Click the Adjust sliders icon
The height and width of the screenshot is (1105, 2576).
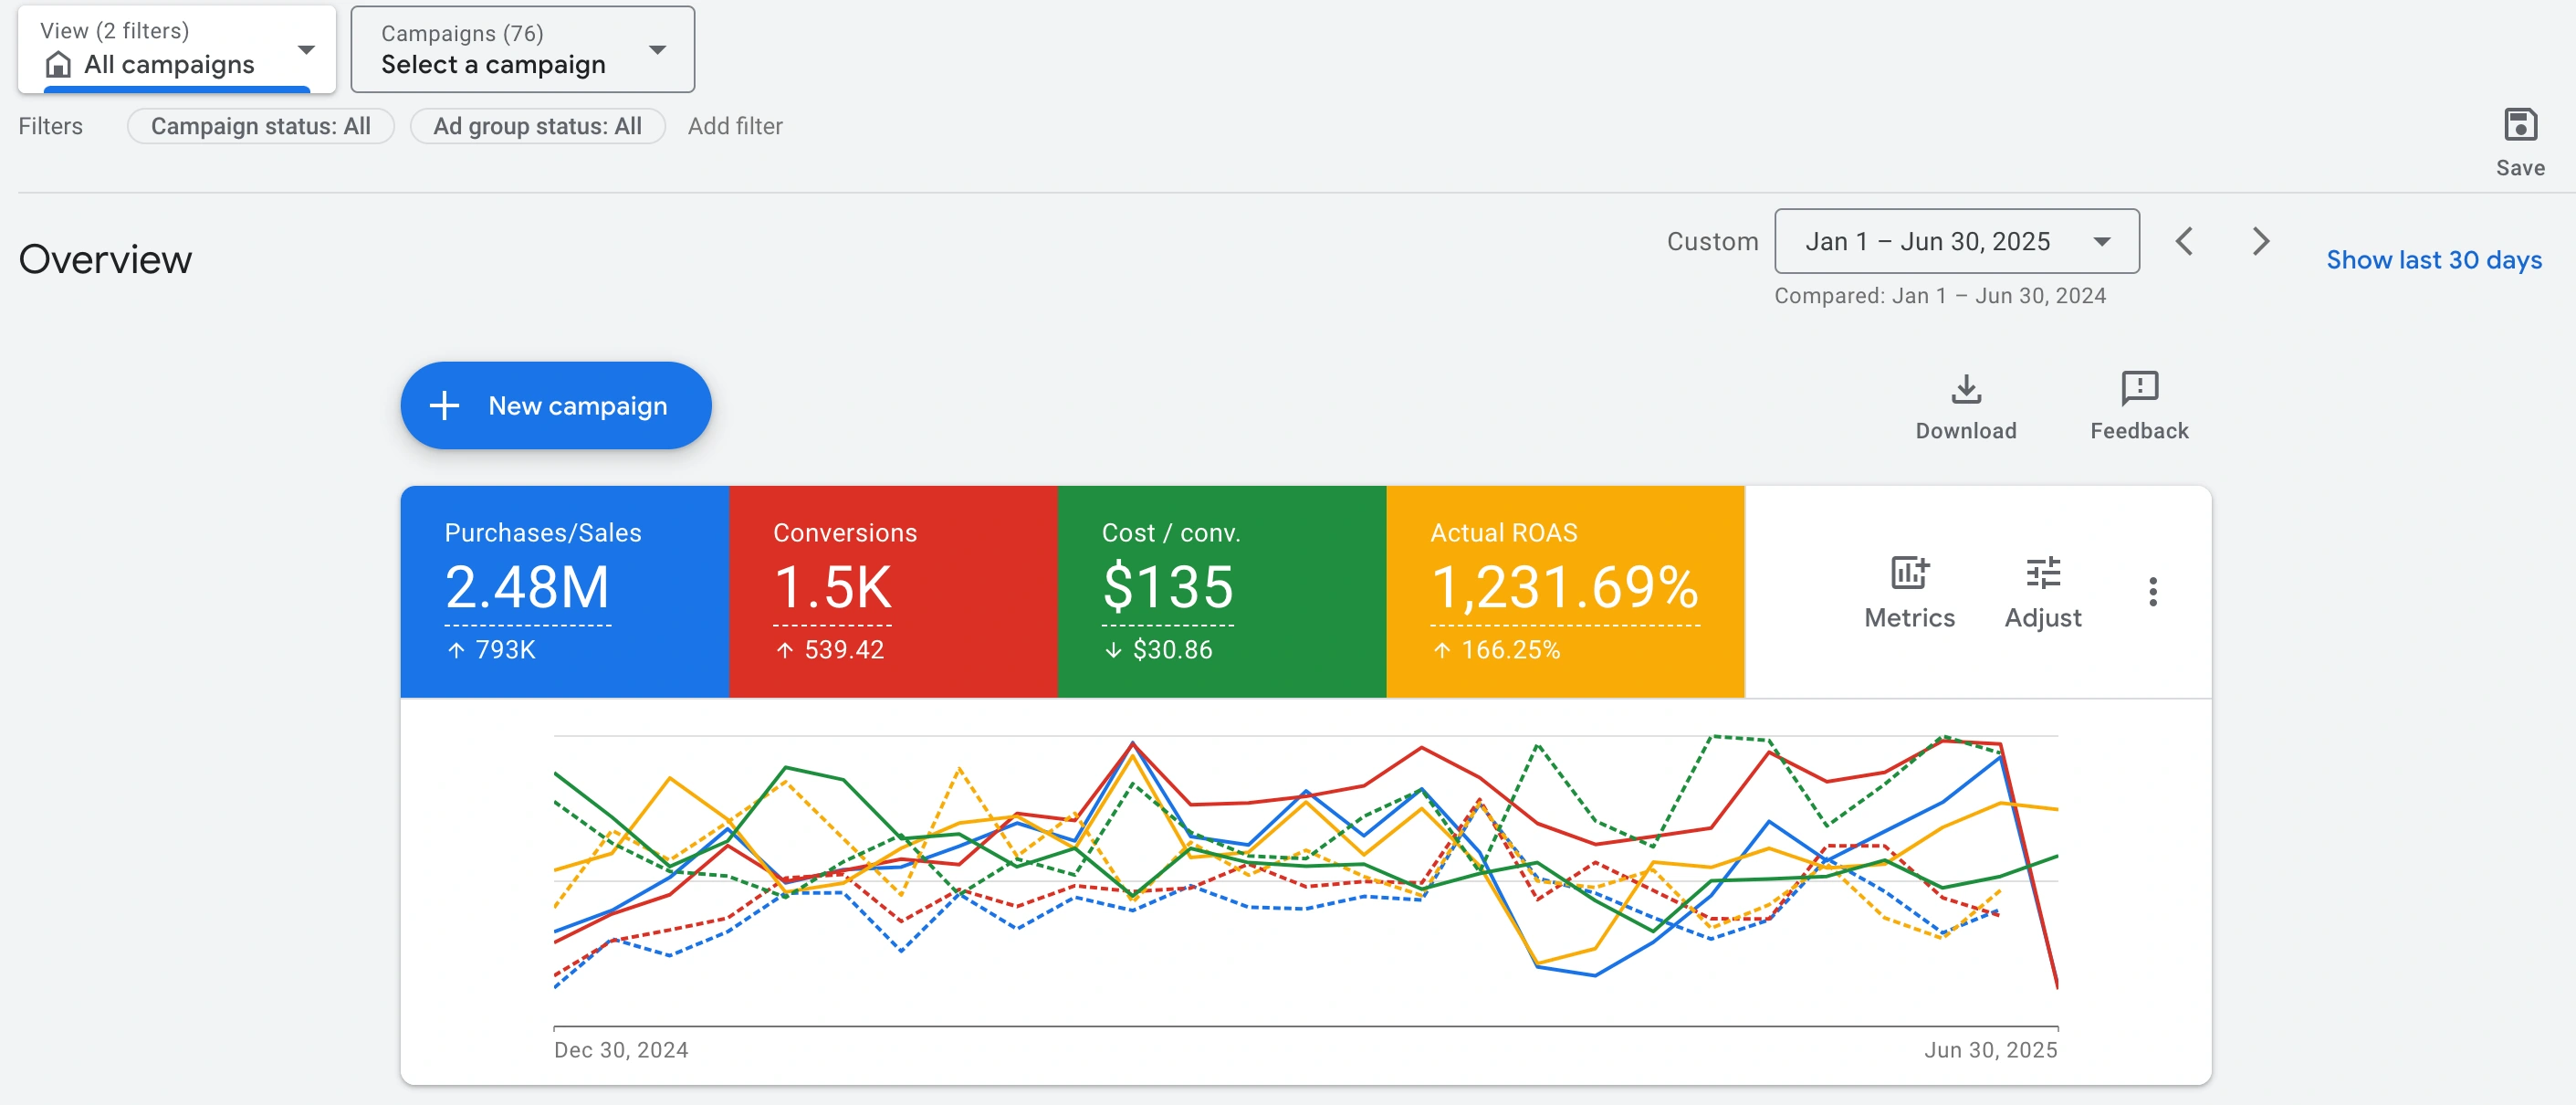click(x=2042, y=573)
